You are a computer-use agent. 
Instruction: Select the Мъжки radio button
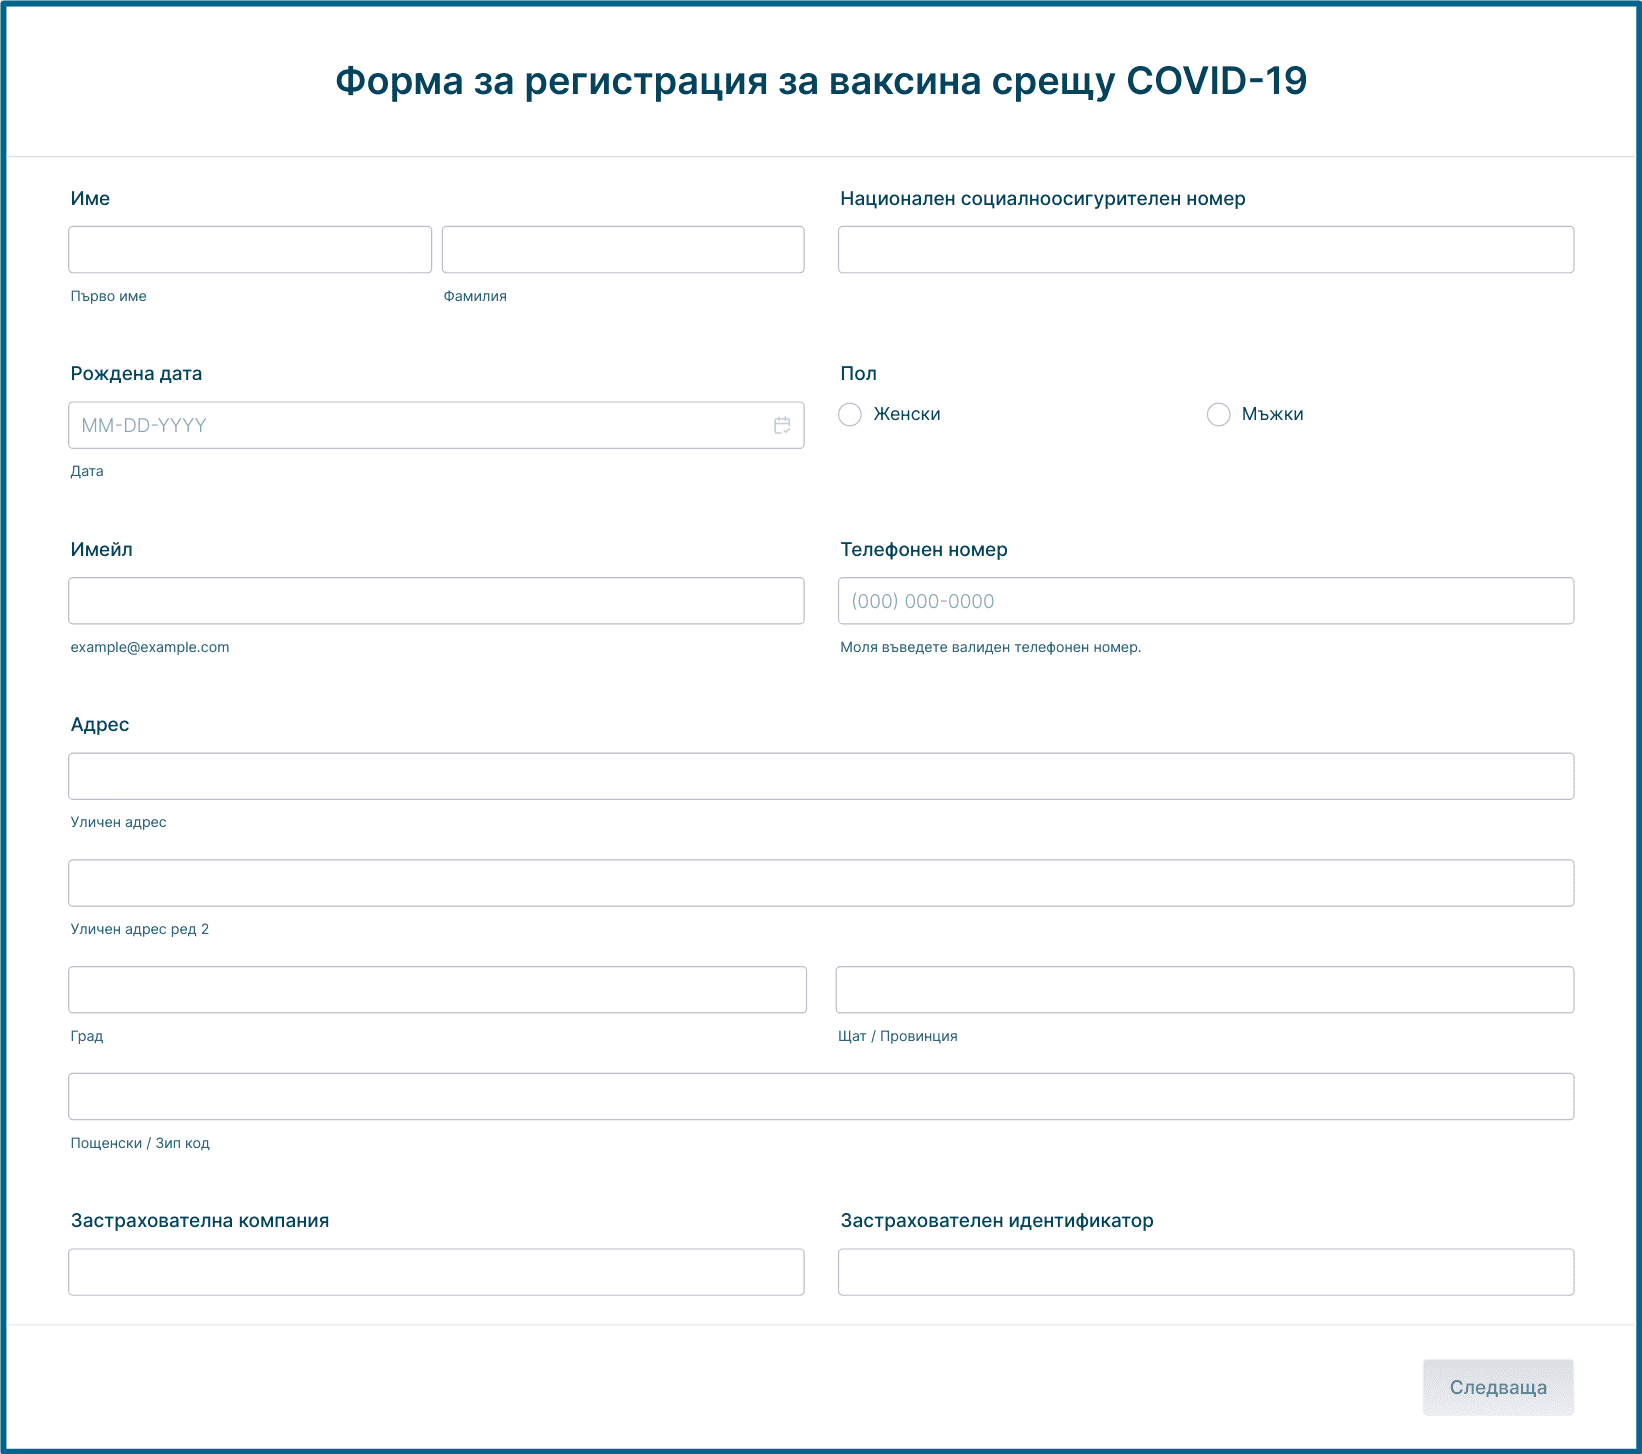[x=1218, y=414]
